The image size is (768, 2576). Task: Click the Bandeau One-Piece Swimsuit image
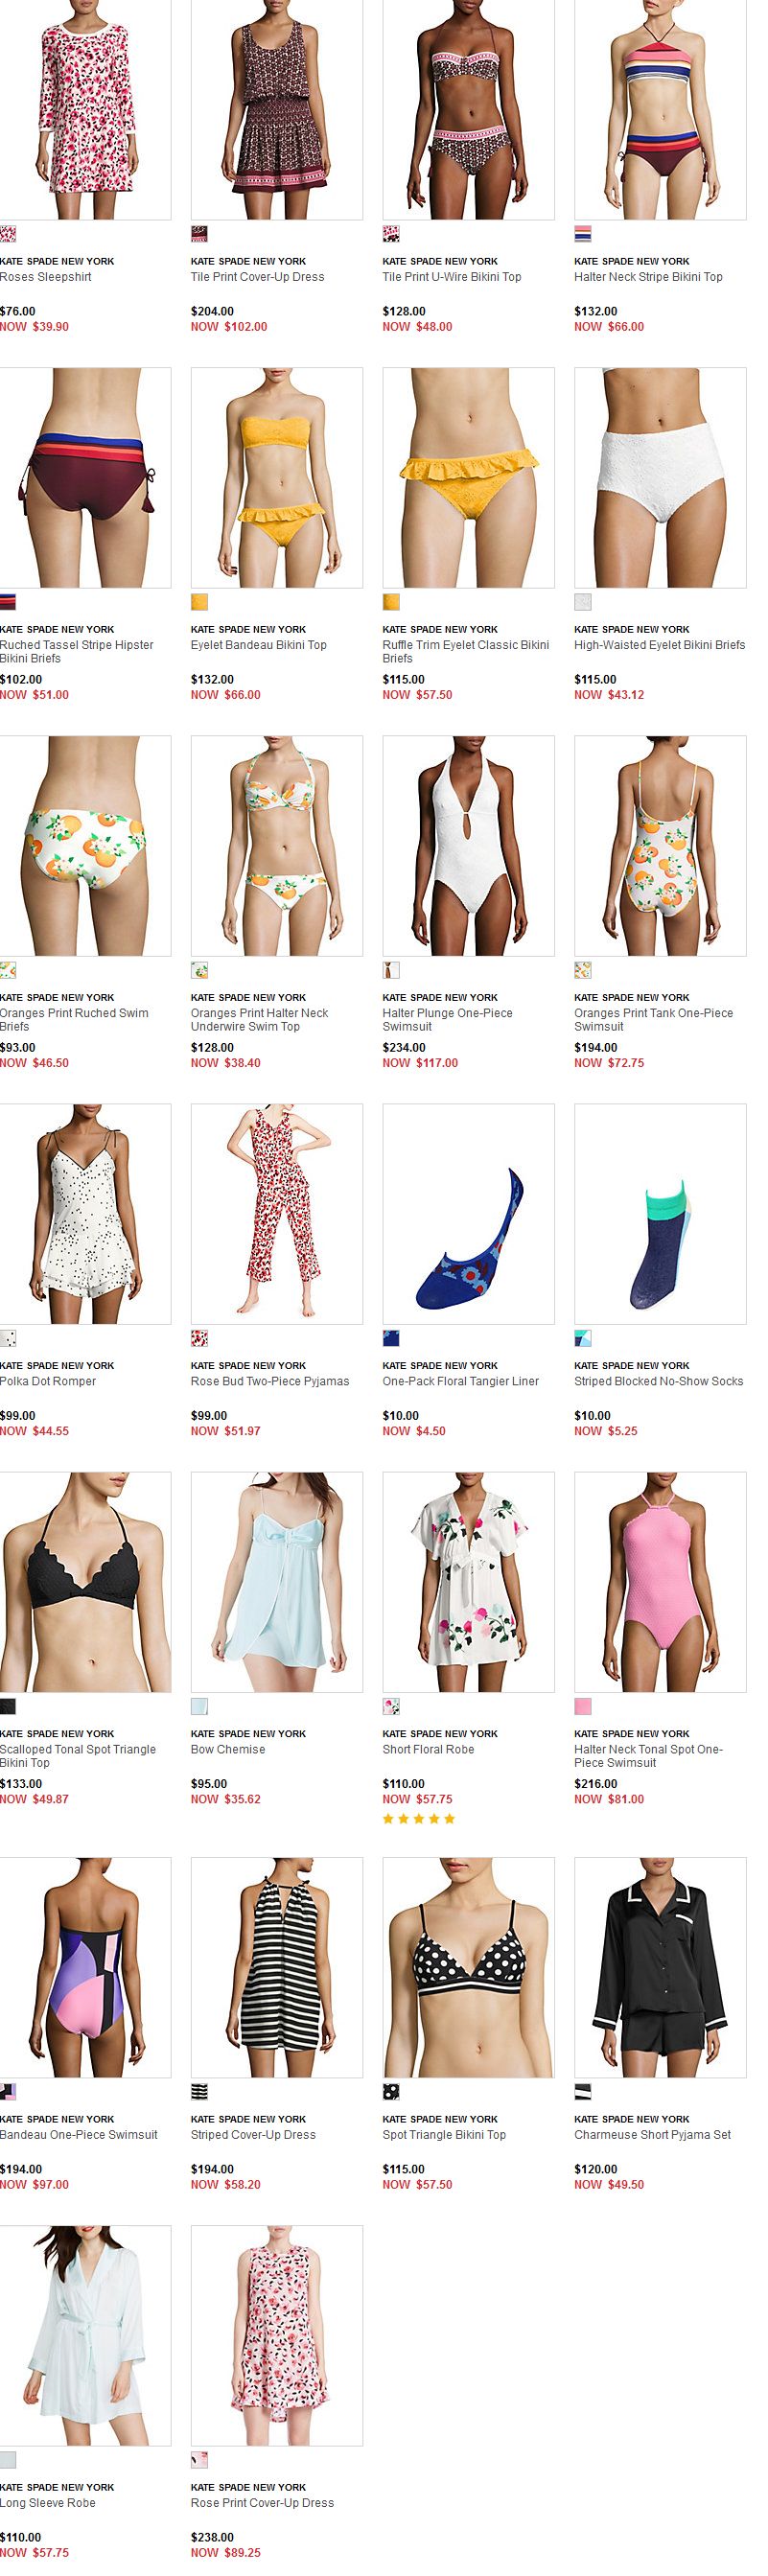click(85, 1967)
